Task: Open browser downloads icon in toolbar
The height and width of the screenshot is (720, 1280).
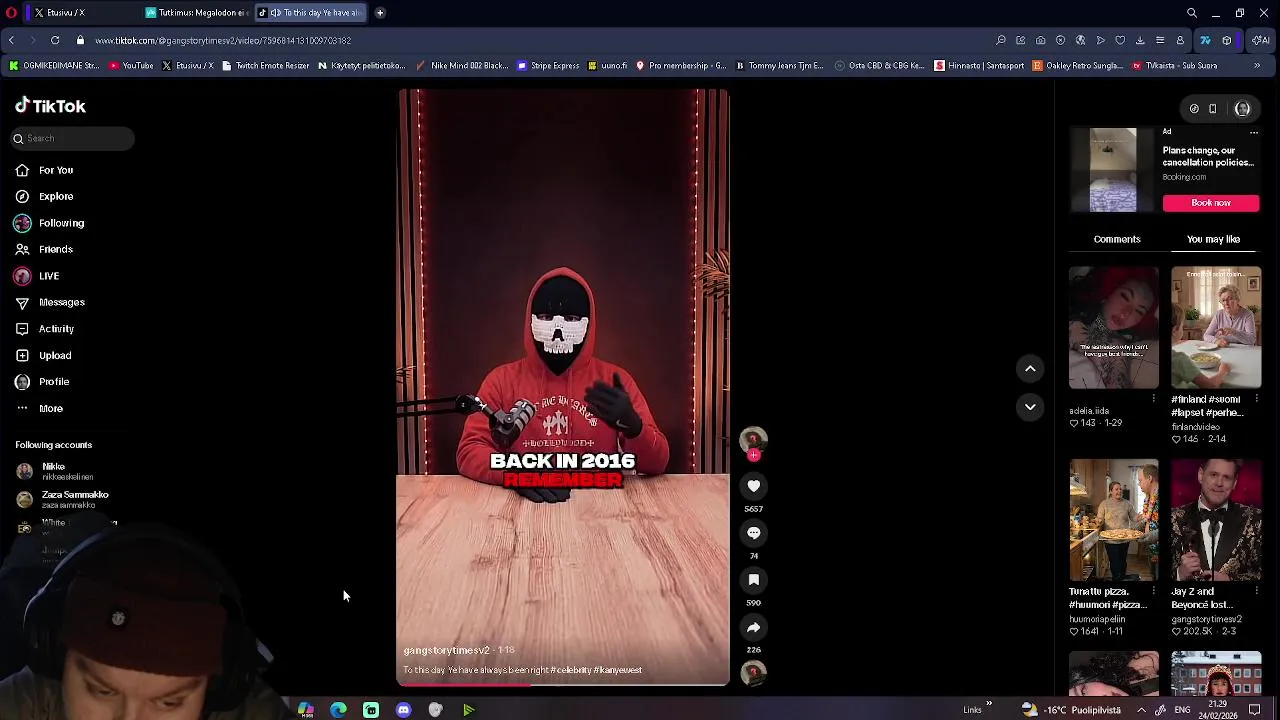Action: (1140, 40)
